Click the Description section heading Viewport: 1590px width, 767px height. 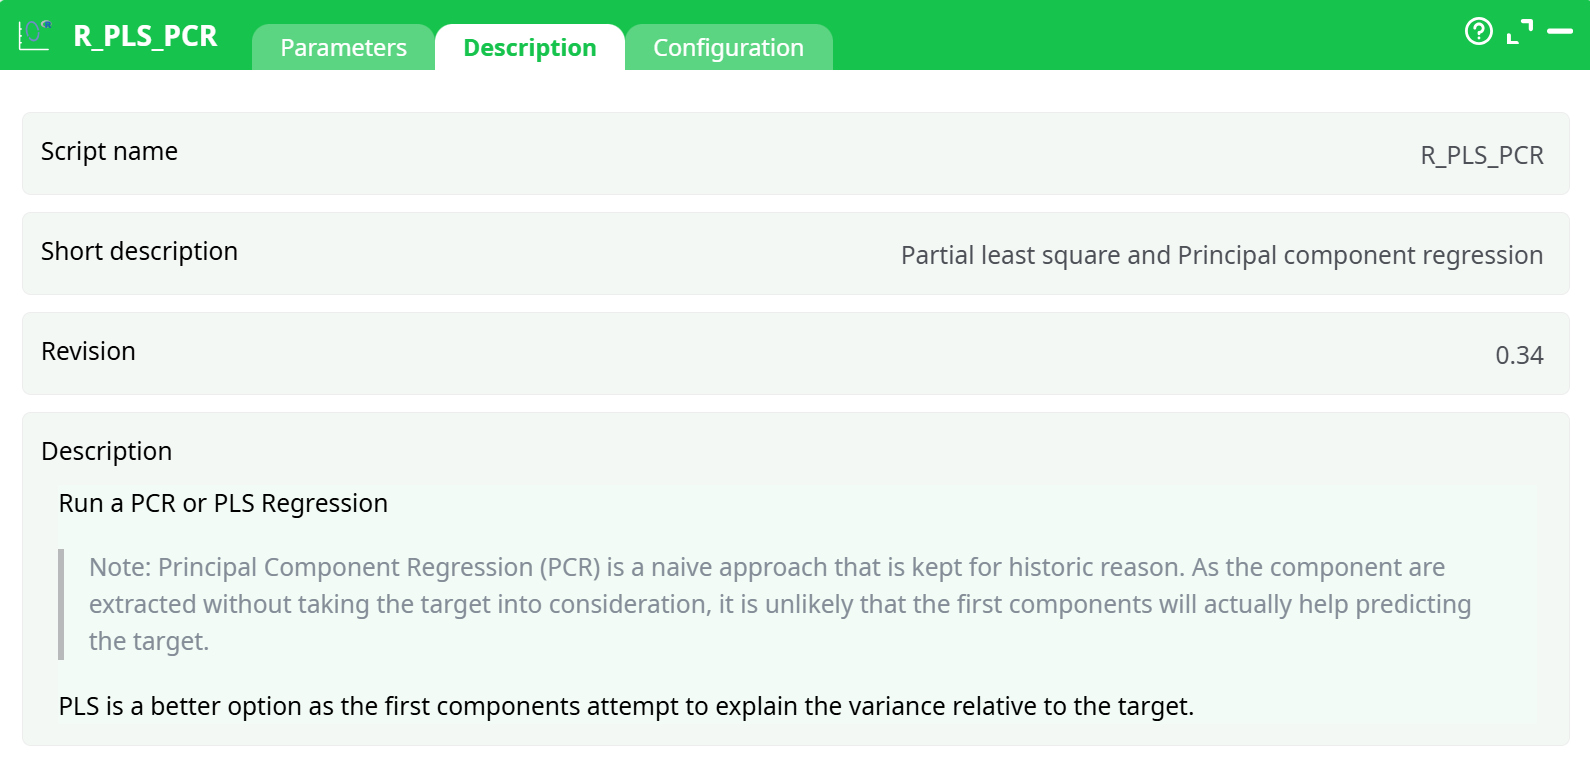(x=106, y=451)
